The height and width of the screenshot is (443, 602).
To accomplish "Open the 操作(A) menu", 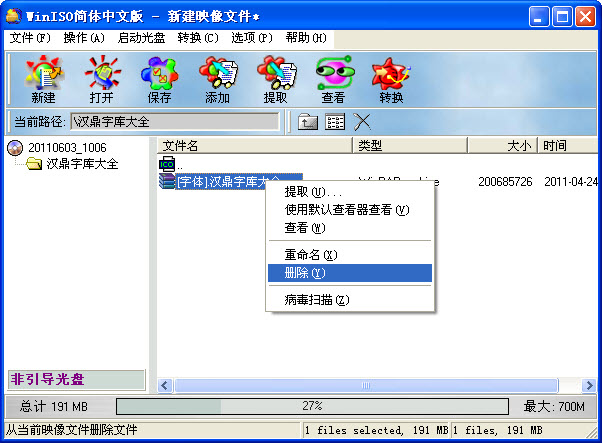I will [x=84, y=38].
